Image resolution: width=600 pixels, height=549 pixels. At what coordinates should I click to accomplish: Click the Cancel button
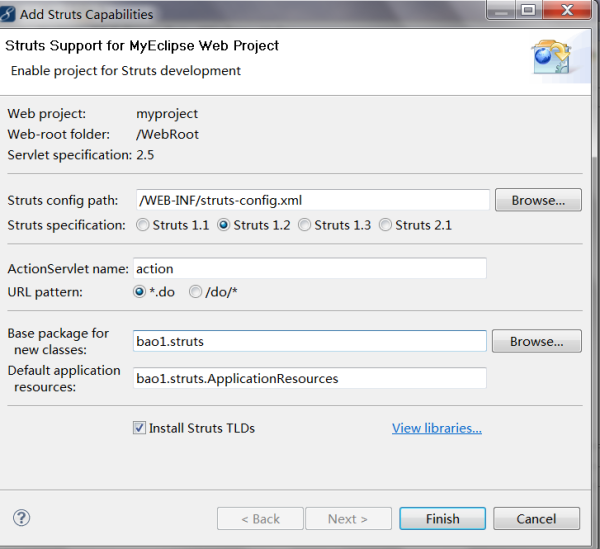tap(536, 519)
